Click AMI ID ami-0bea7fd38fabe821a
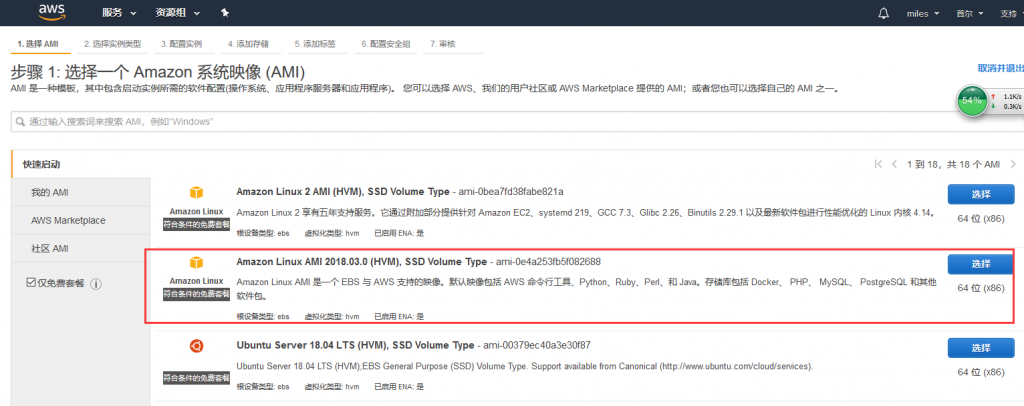 tap(511, 192)
